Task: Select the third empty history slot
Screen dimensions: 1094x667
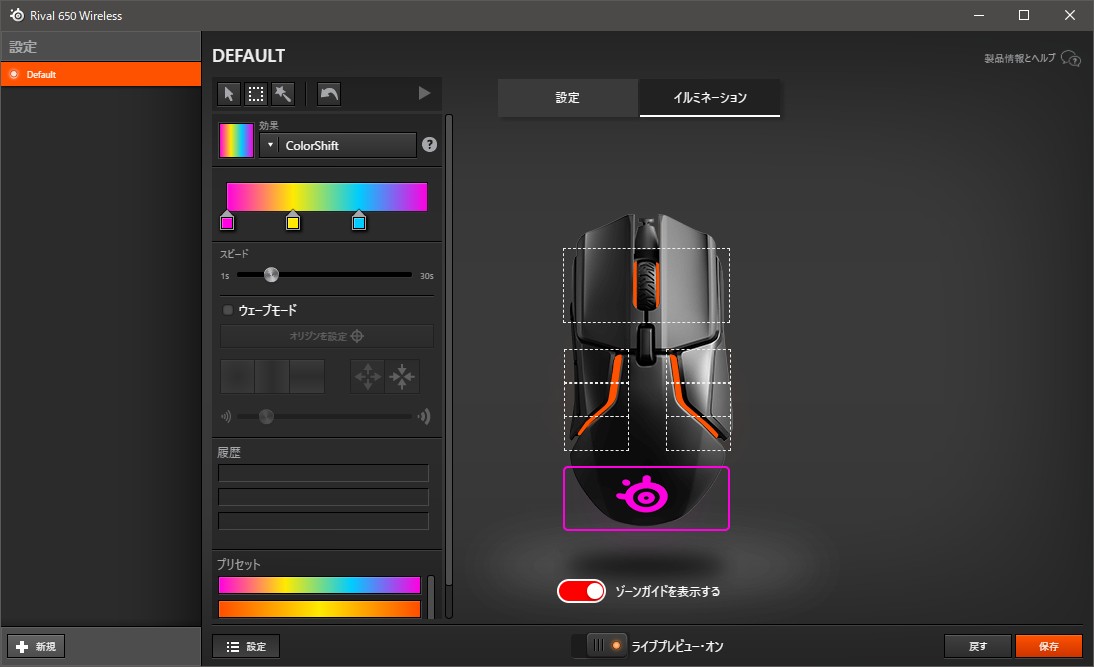Action: 323,521
